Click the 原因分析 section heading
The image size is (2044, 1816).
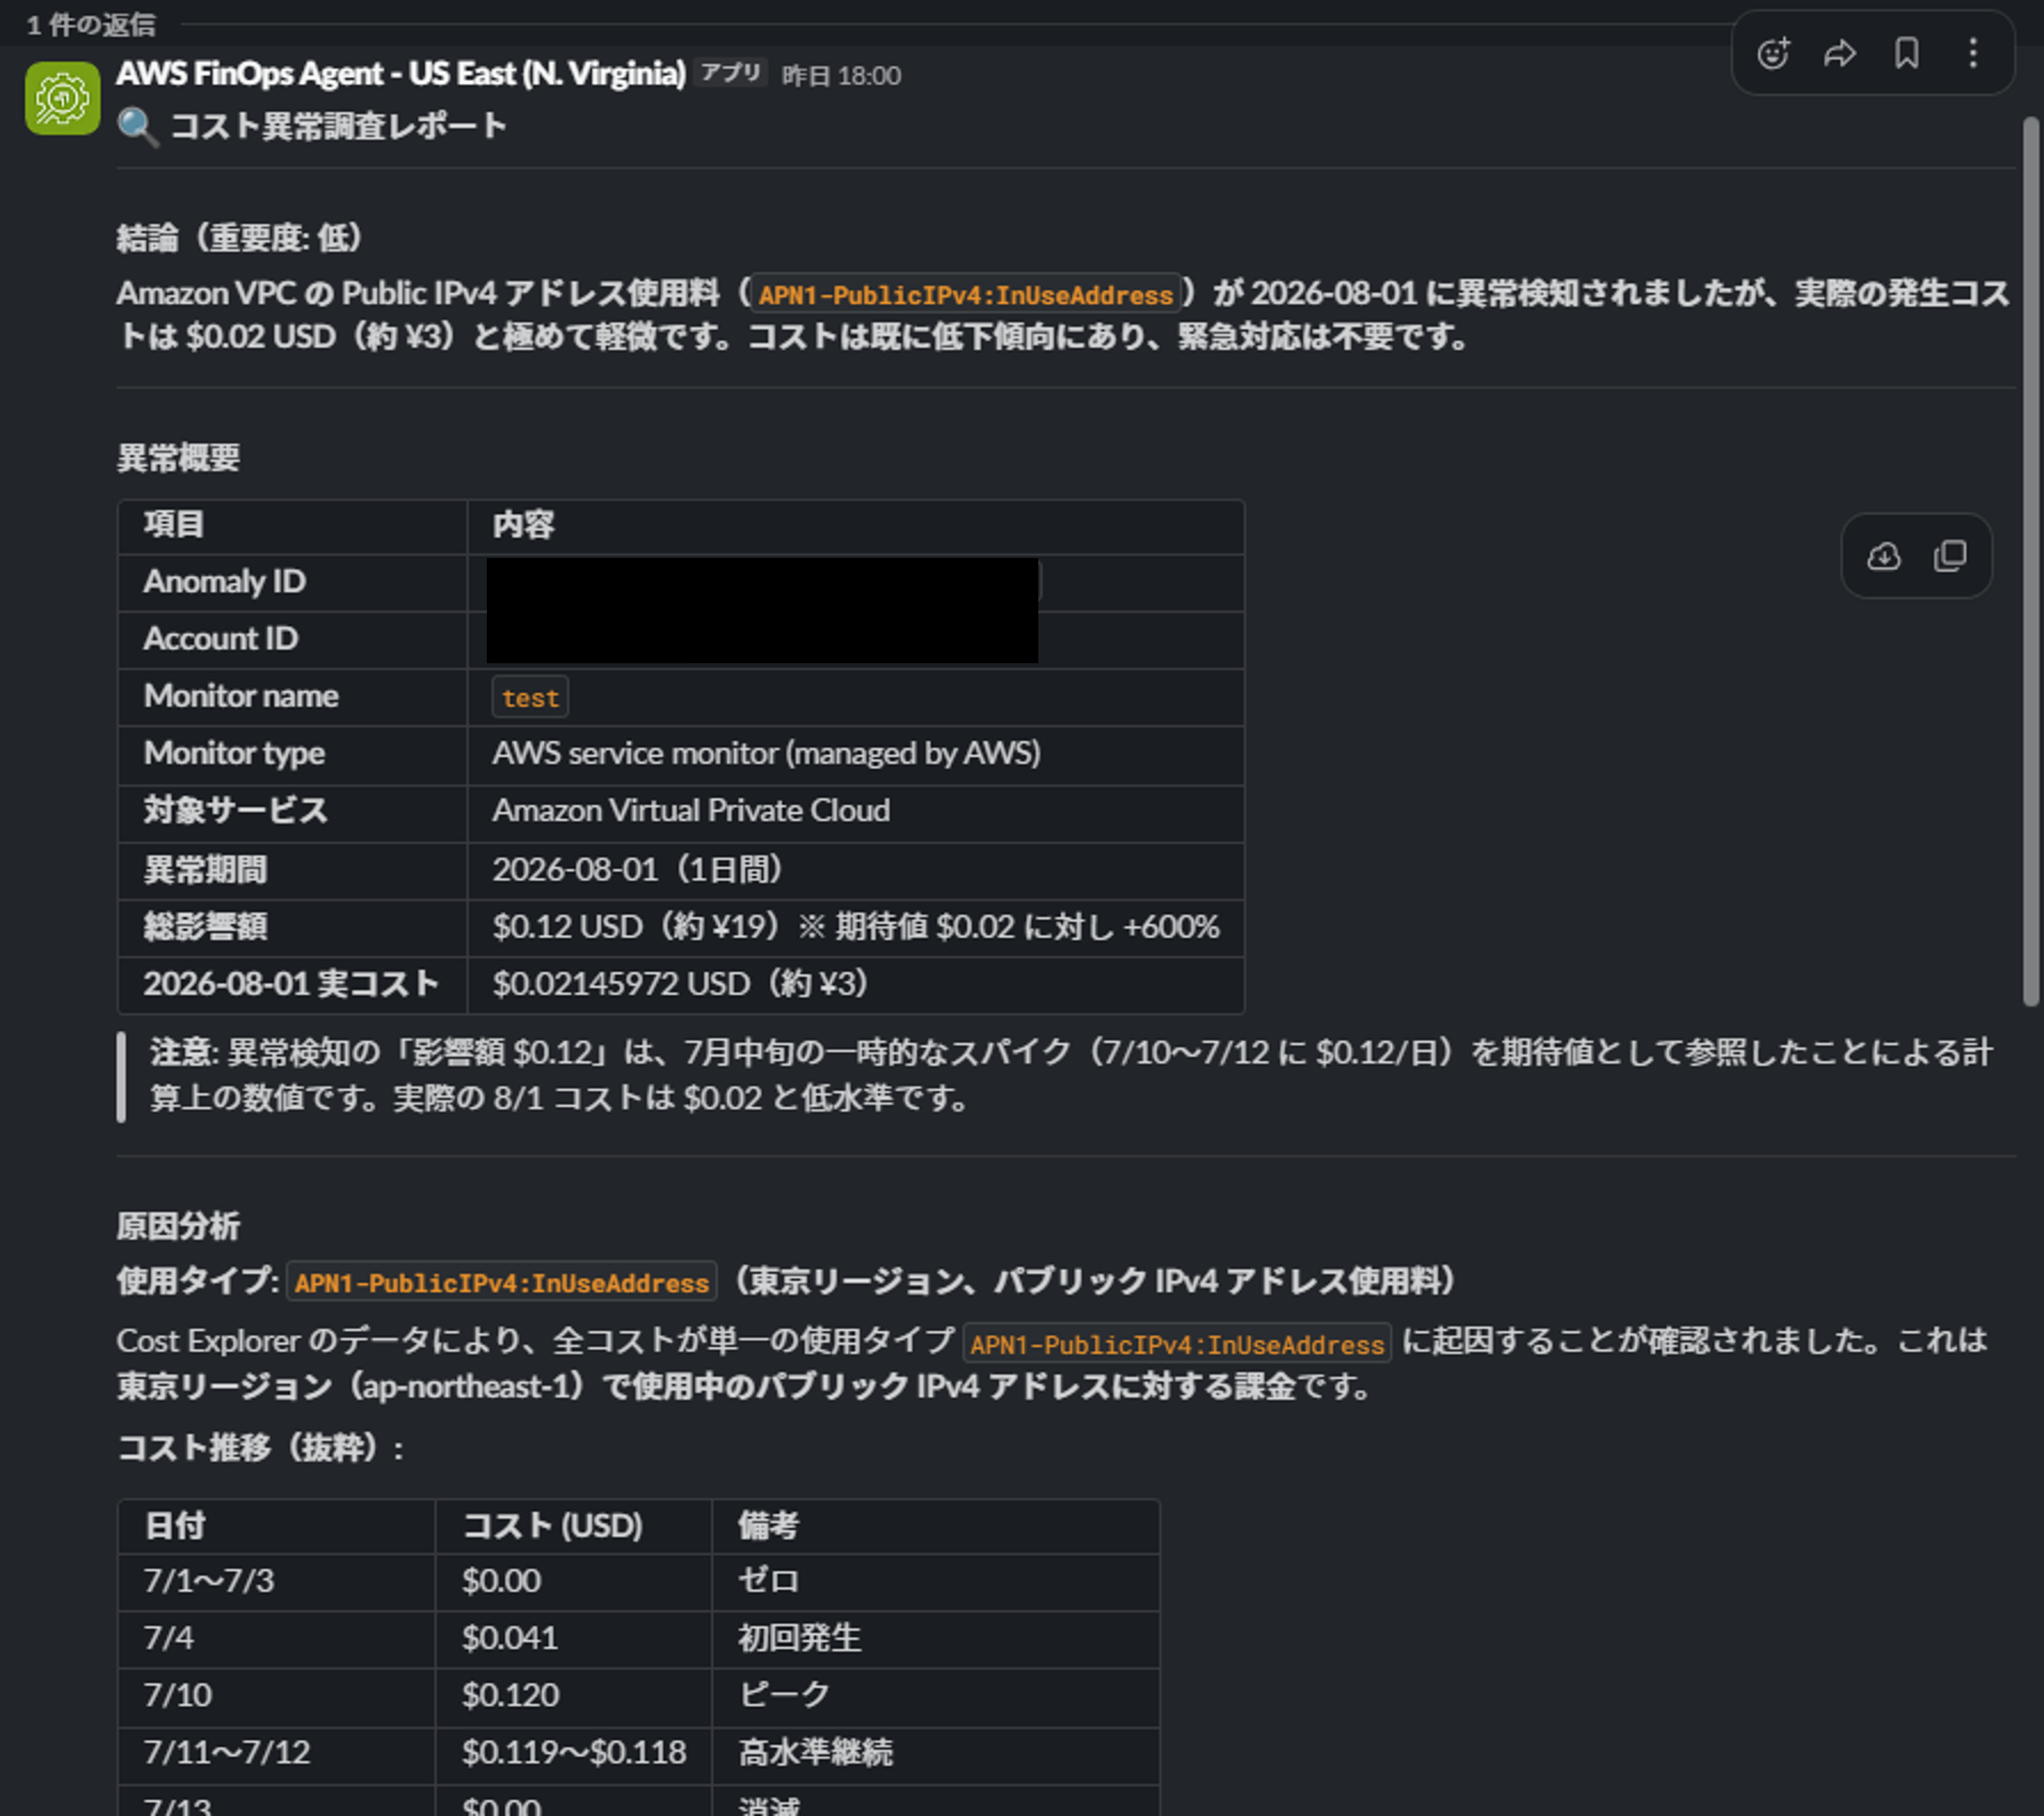178,1226
